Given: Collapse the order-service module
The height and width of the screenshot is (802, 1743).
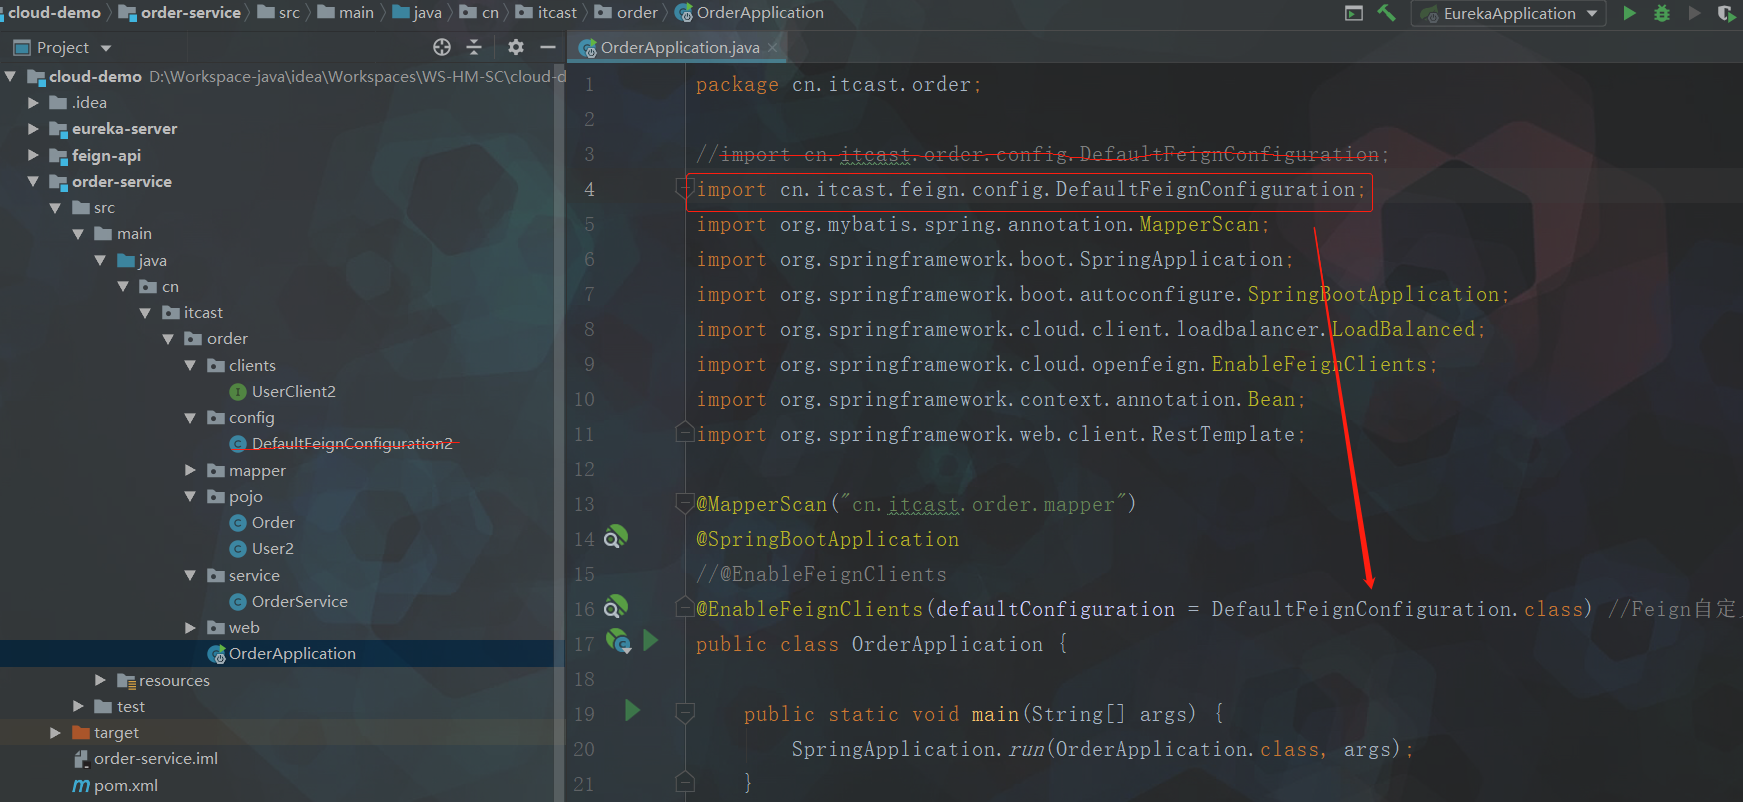Looking at the screenshot, I should 33,181.
